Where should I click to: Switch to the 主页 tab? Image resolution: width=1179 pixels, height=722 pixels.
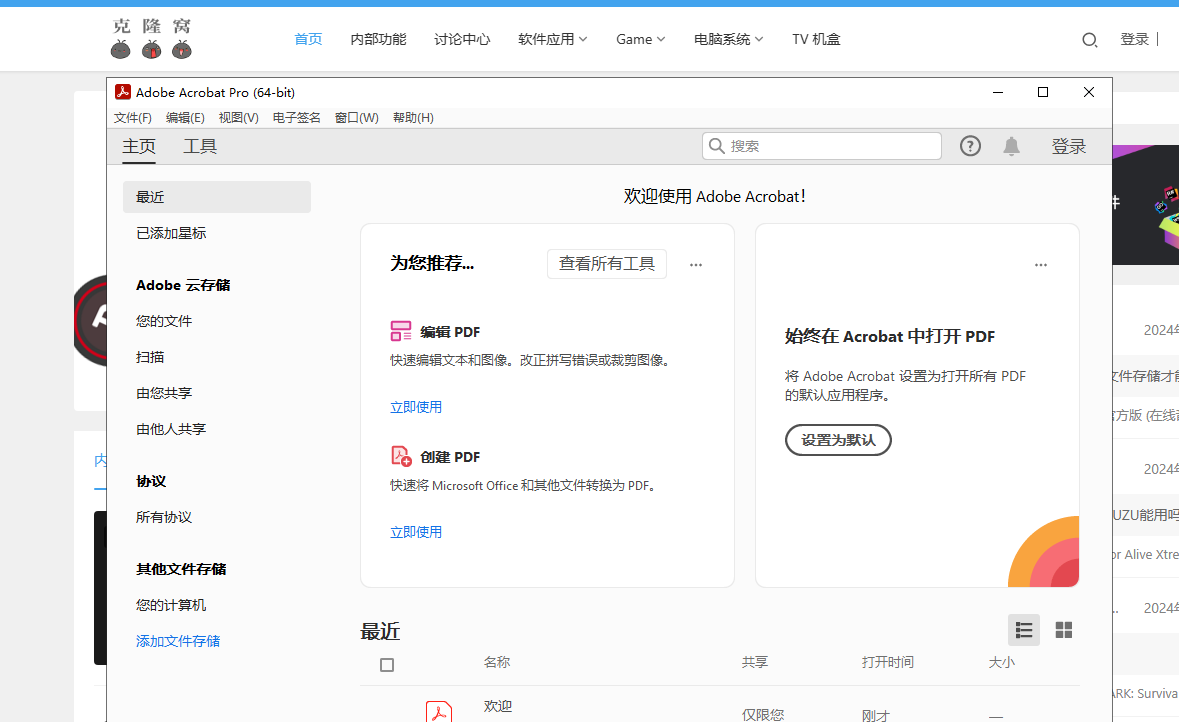coord(139,147)
